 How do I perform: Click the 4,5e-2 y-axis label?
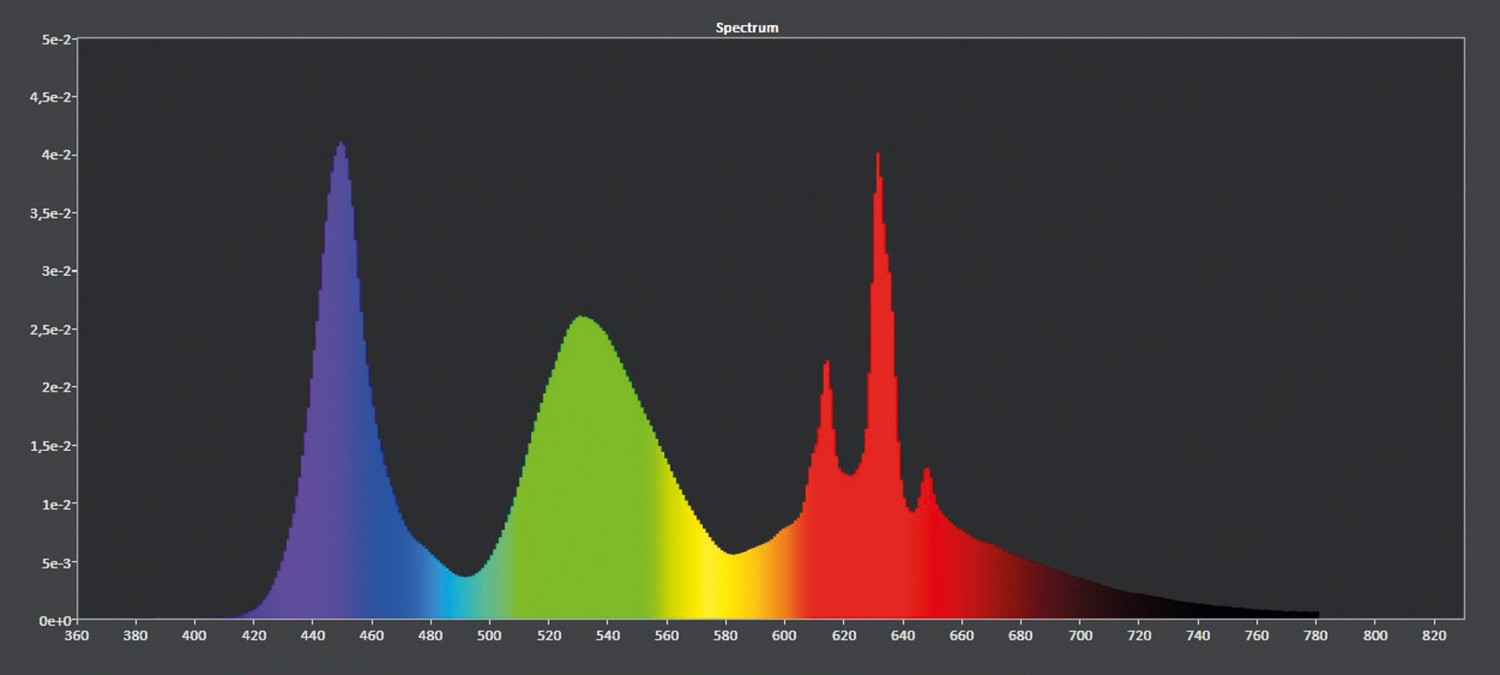point(50,97)
